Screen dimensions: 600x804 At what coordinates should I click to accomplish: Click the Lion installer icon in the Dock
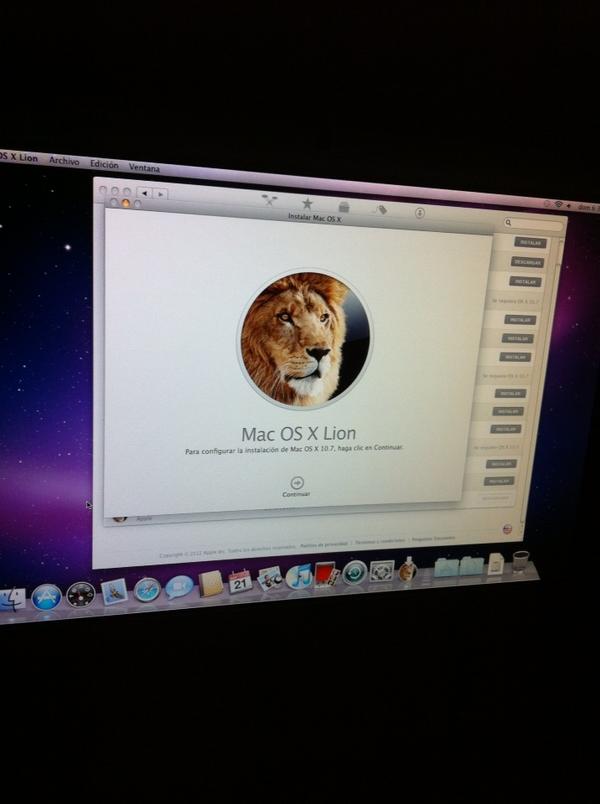(x=408, y=569)
